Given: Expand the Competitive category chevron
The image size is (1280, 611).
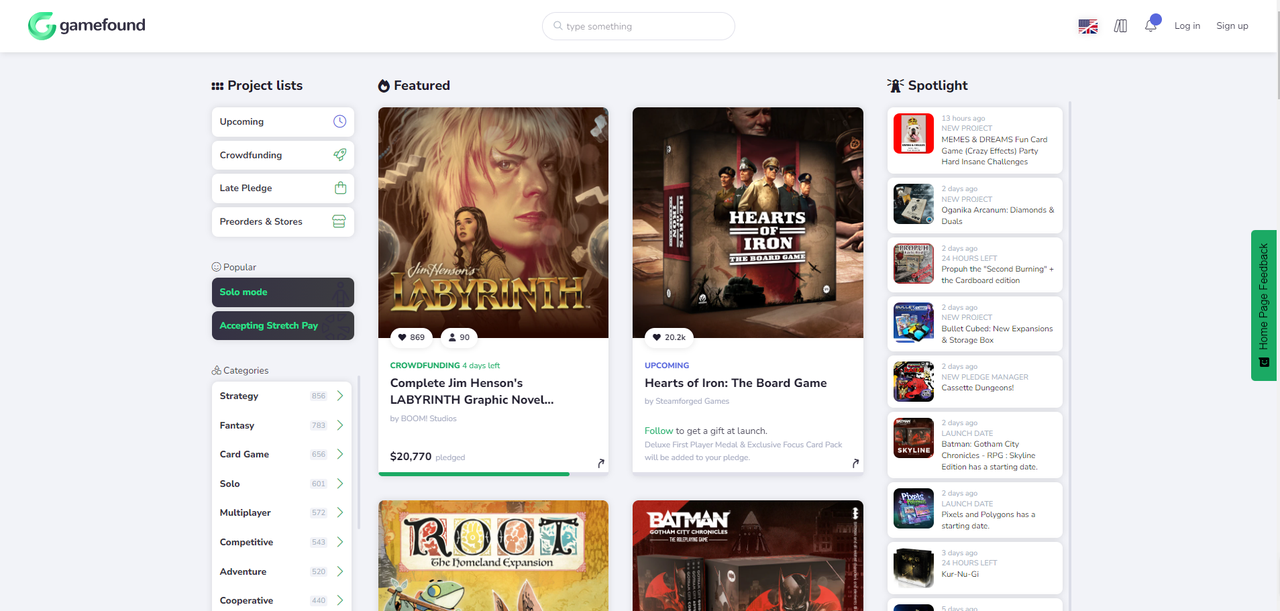Looking at the screenshot, I should point(340,542).
